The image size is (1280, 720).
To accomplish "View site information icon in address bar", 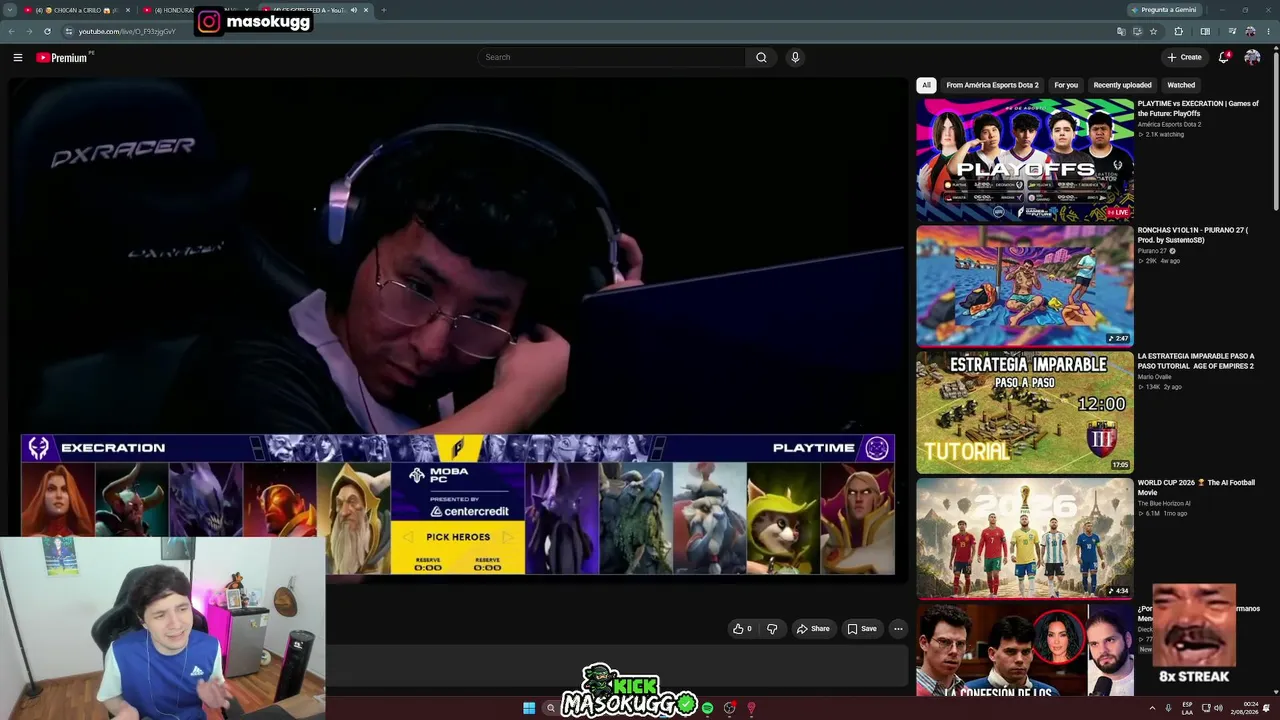I will coord(68,31).
